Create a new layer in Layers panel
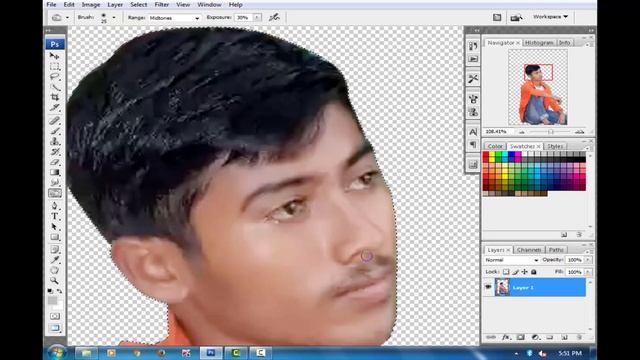The image size is (640, 360). 564,337
